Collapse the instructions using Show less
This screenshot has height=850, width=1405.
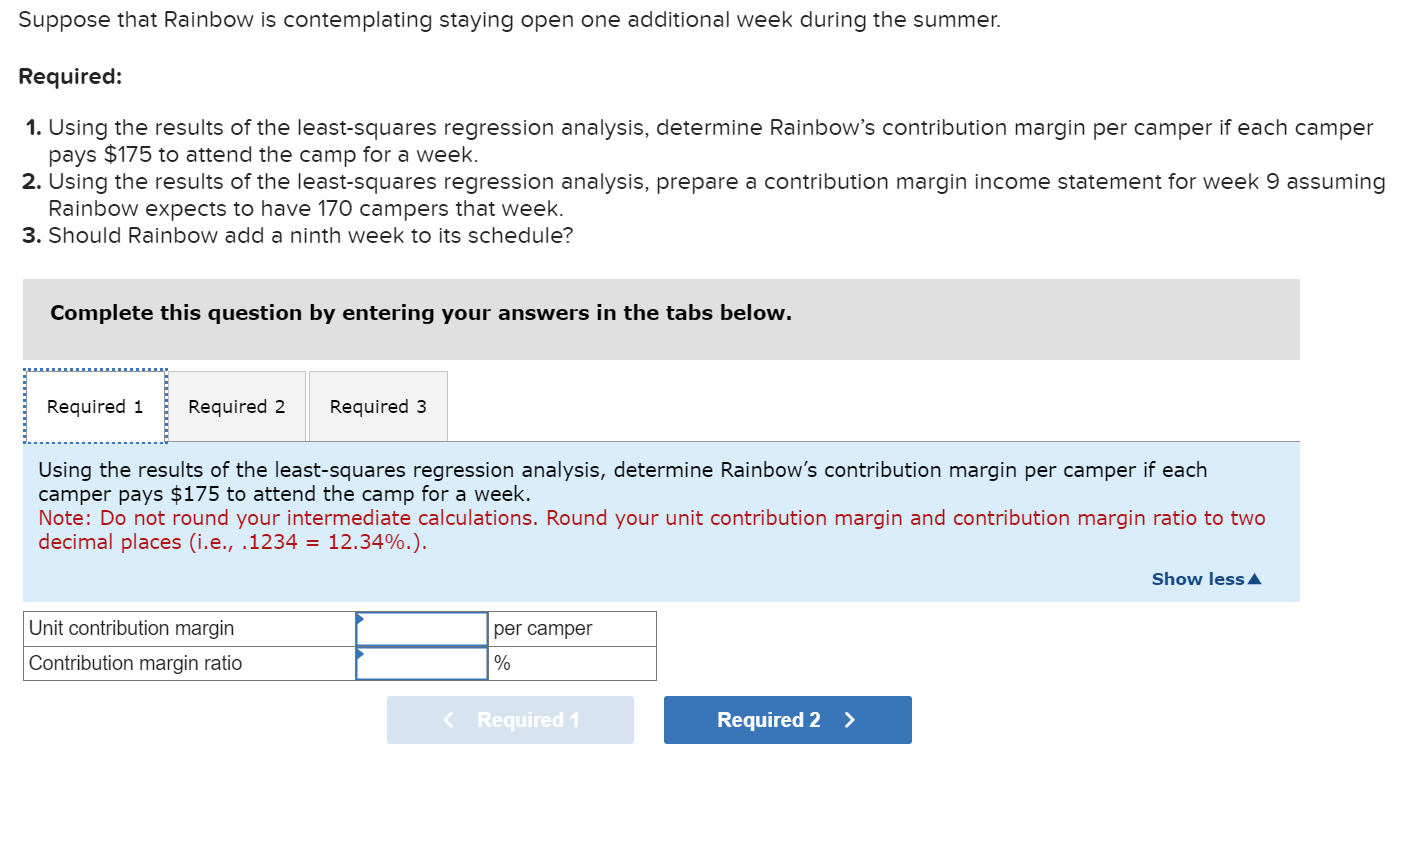pyautogui.click(x=1198, y=578)
